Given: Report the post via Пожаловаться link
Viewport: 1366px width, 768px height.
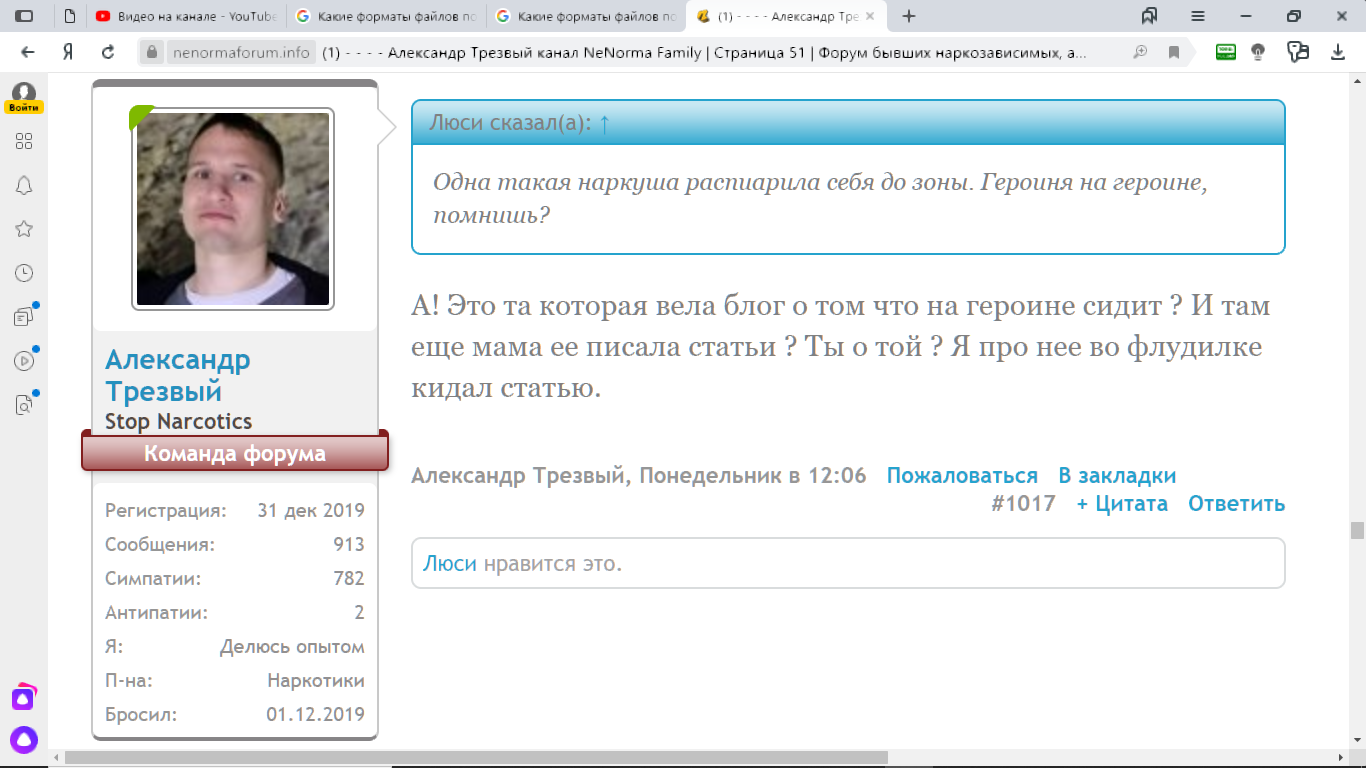Looking at the screenshot, I should 963,475.
